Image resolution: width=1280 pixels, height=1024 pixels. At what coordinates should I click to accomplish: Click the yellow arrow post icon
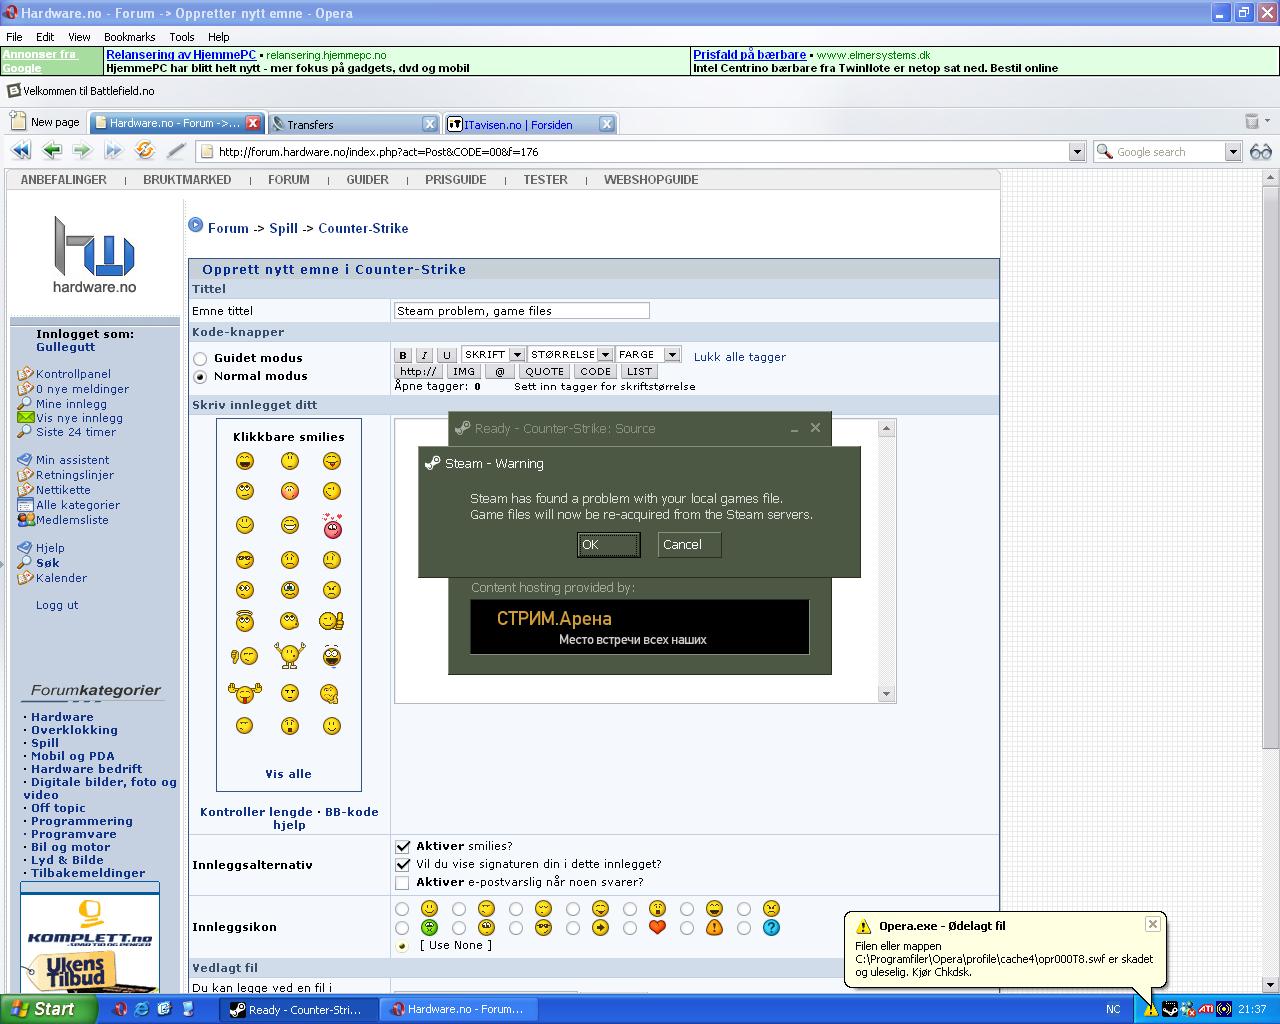coord(600,927)
